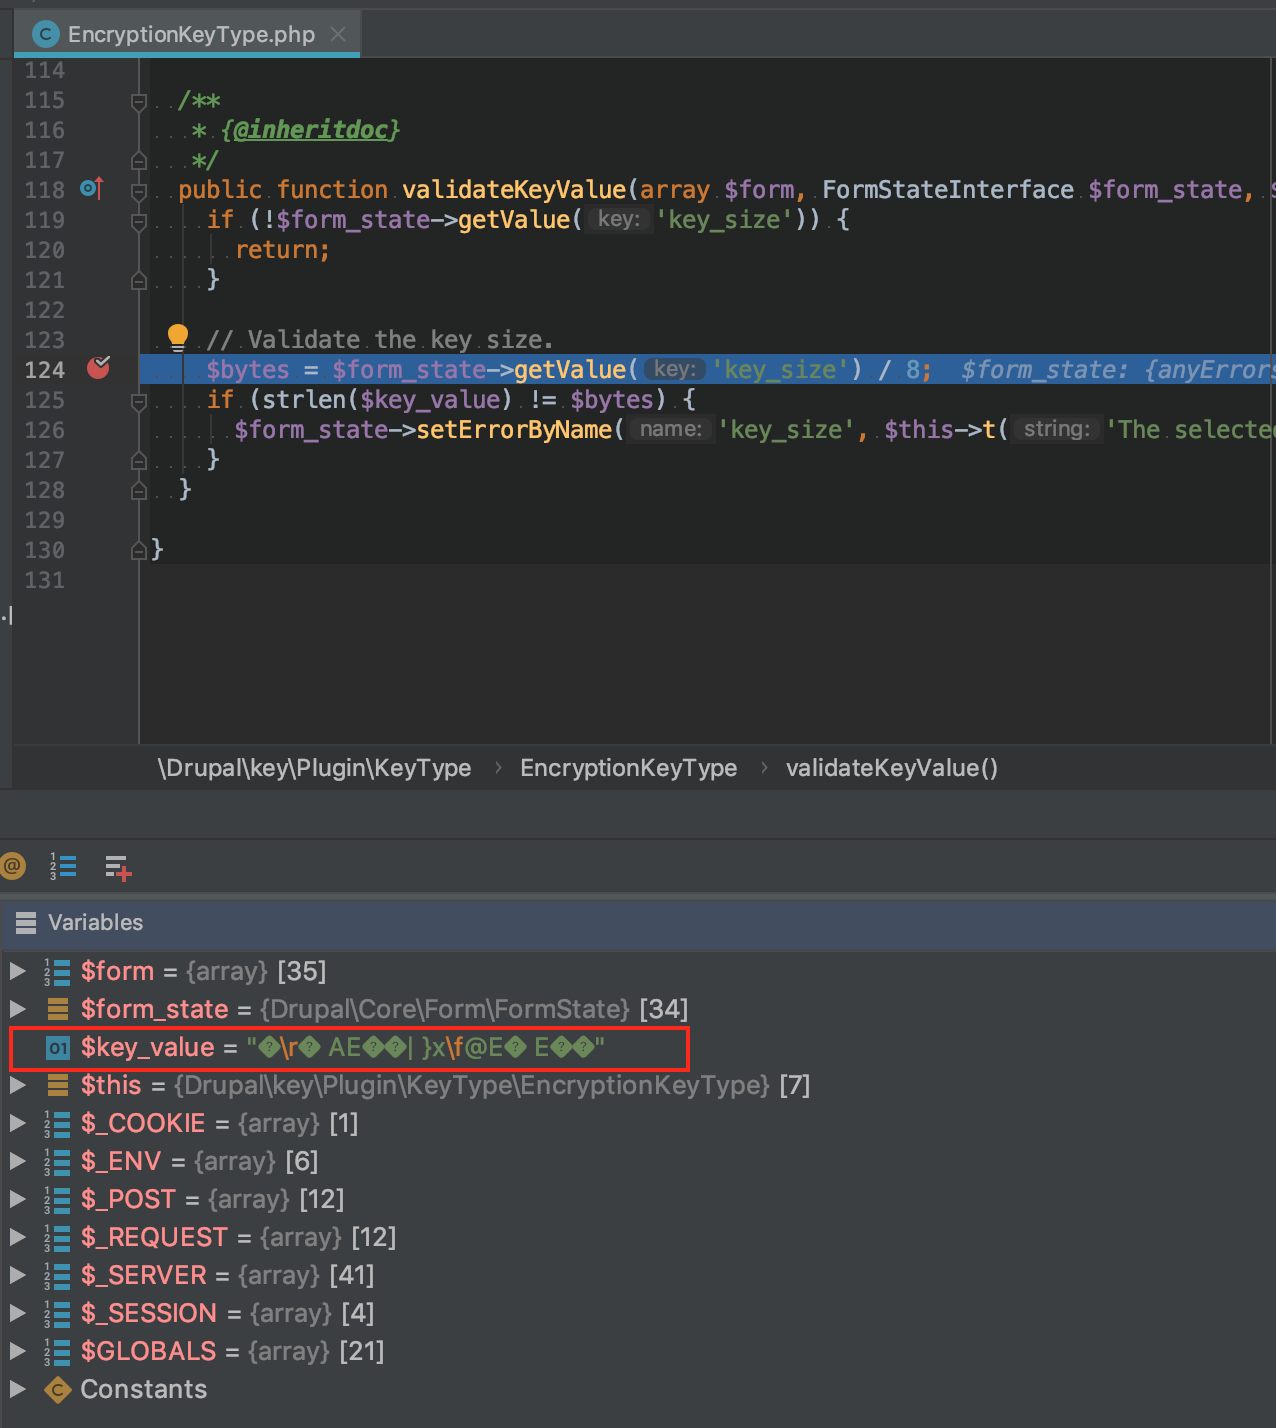Toggle the breakpoint on line 124
1276x1428 pixels.
(x=98, y=368)
